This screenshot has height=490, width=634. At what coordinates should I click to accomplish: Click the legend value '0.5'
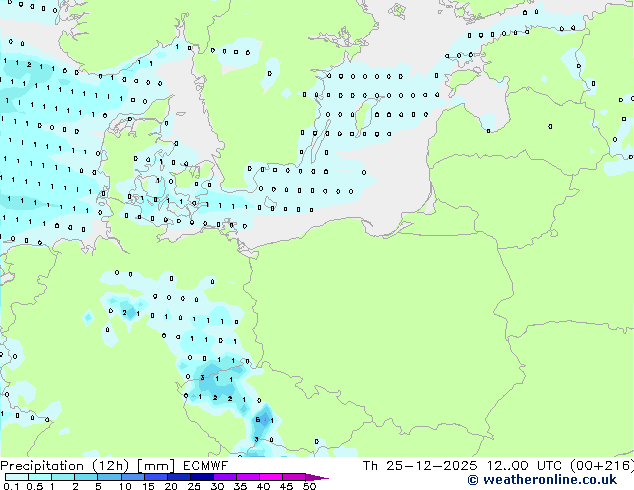pos(35,486)
